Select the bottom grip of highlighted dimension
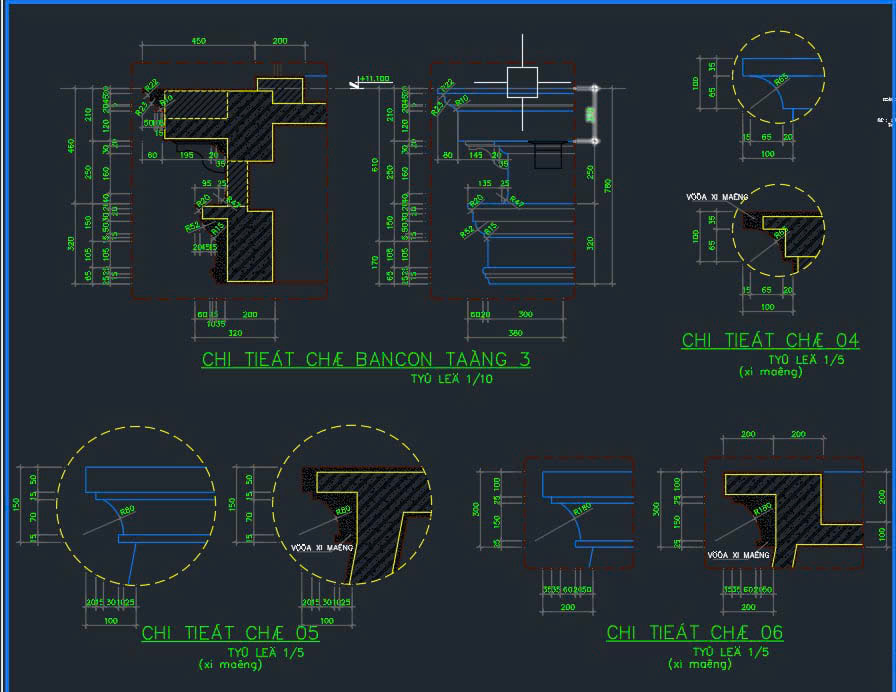Viewport: 896px width, 692px height. coord(595,141)
